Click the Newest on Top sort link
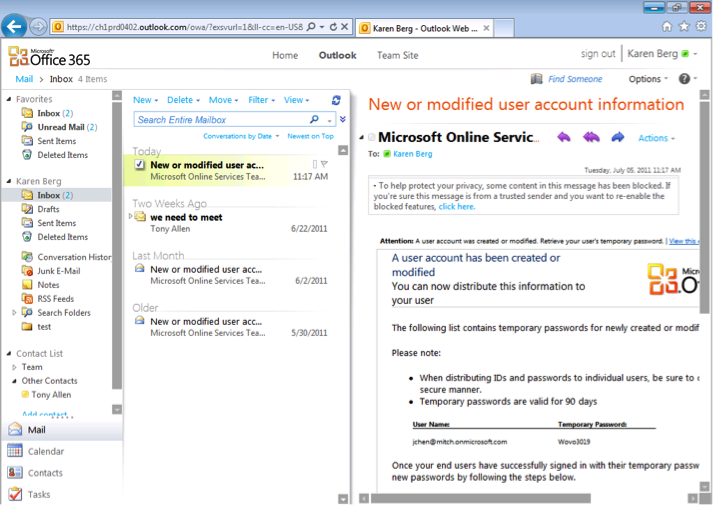 (310, 136)
